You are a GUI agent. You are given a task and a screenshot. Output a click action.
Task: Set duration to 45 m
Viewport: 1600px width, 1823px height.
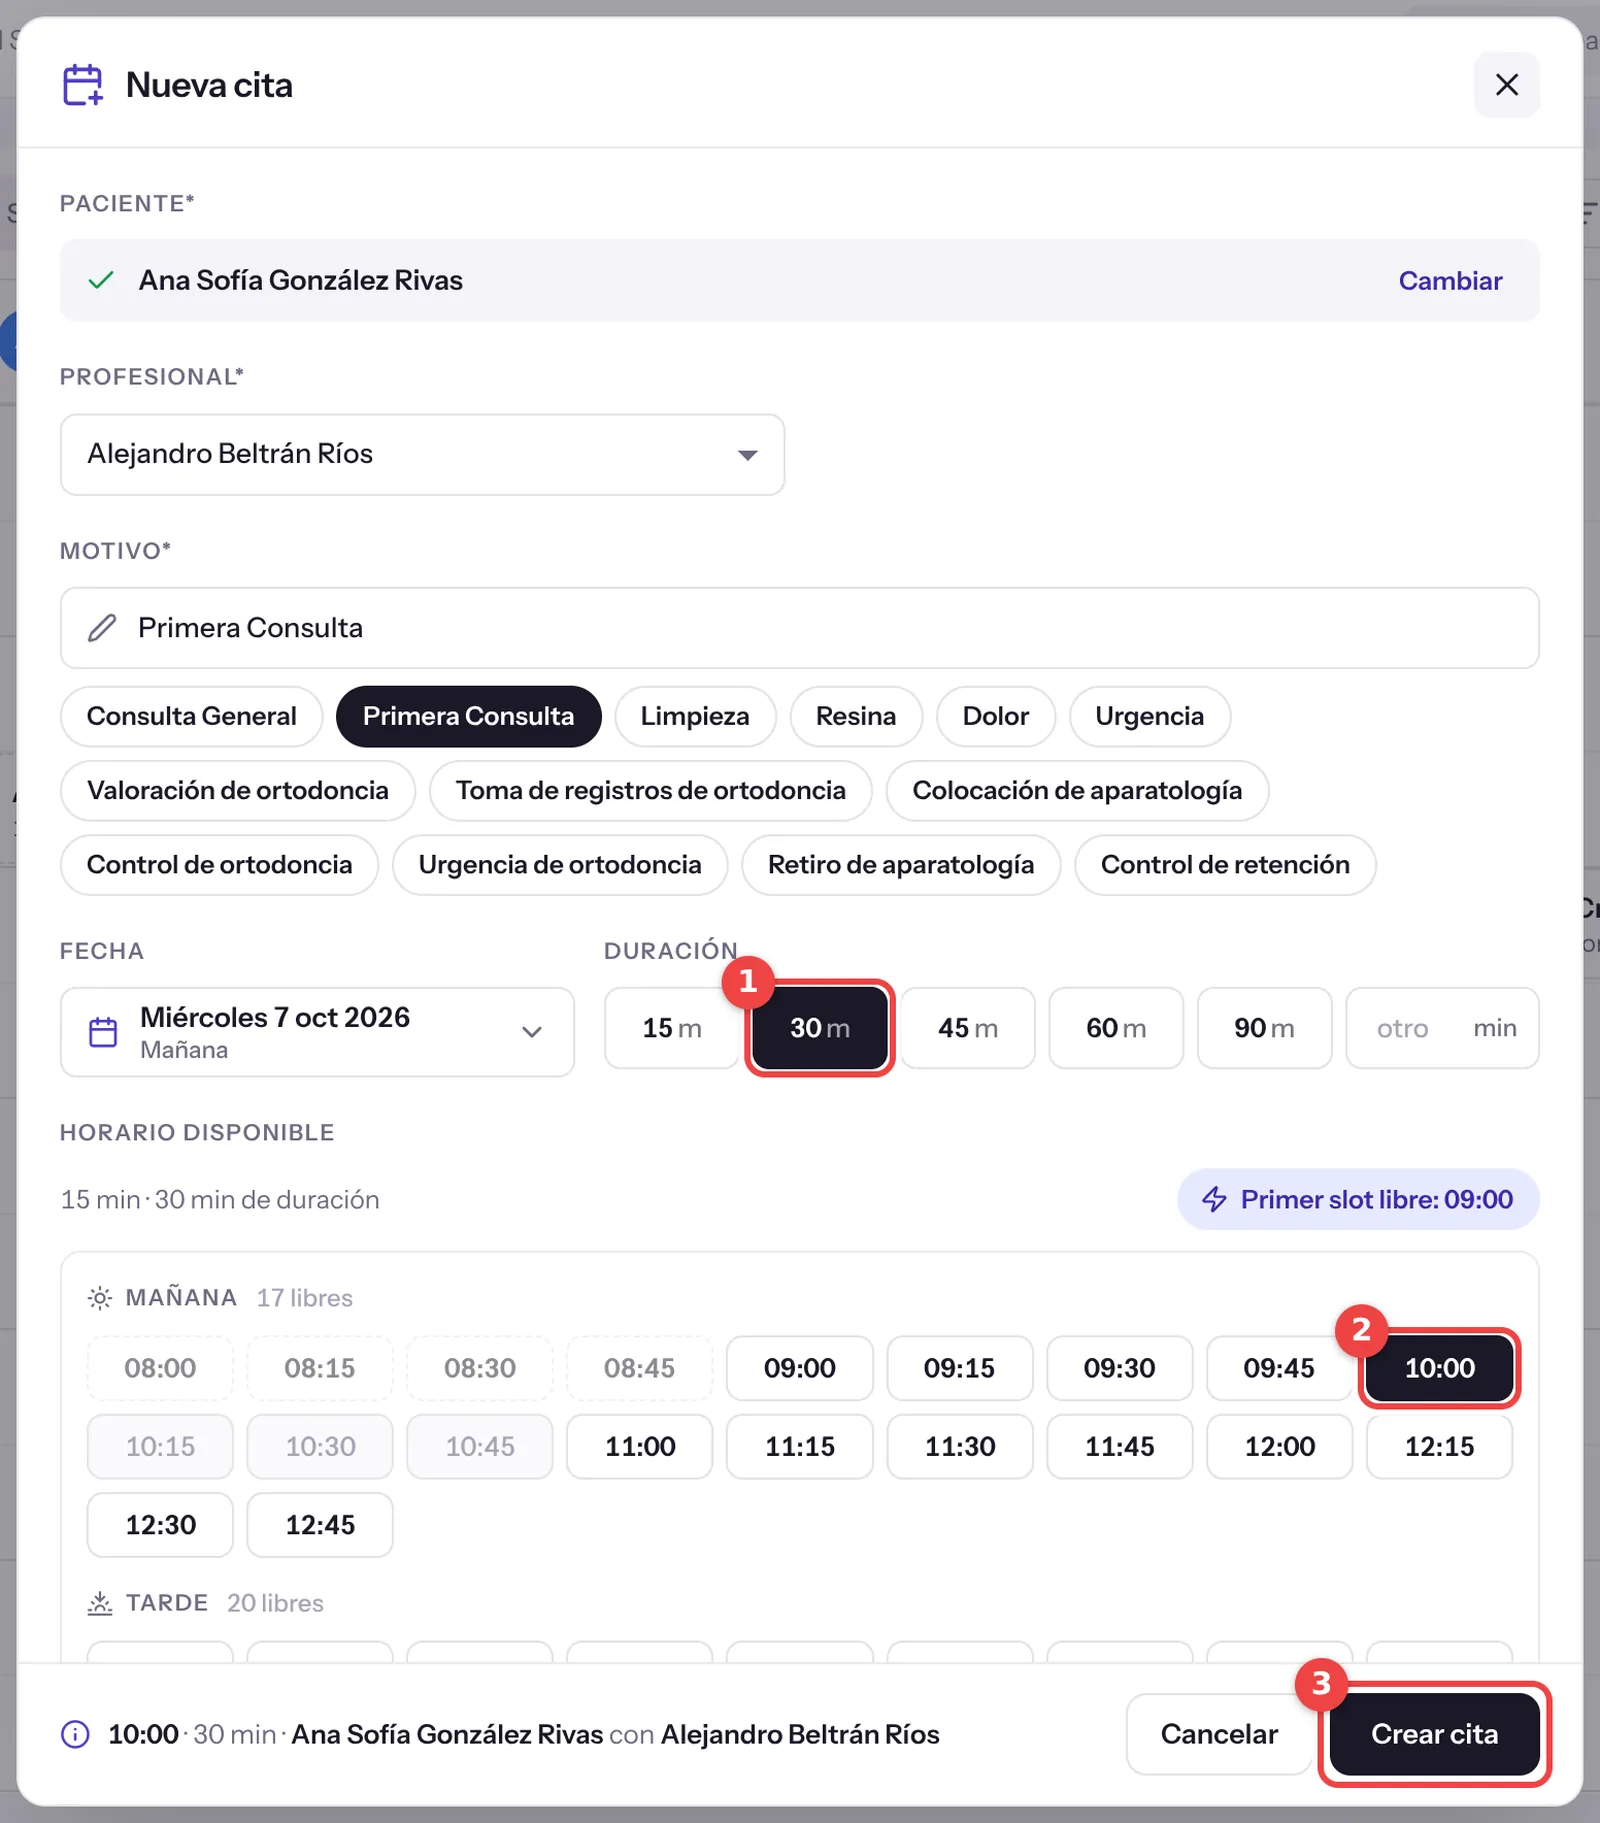(968, 1028)
